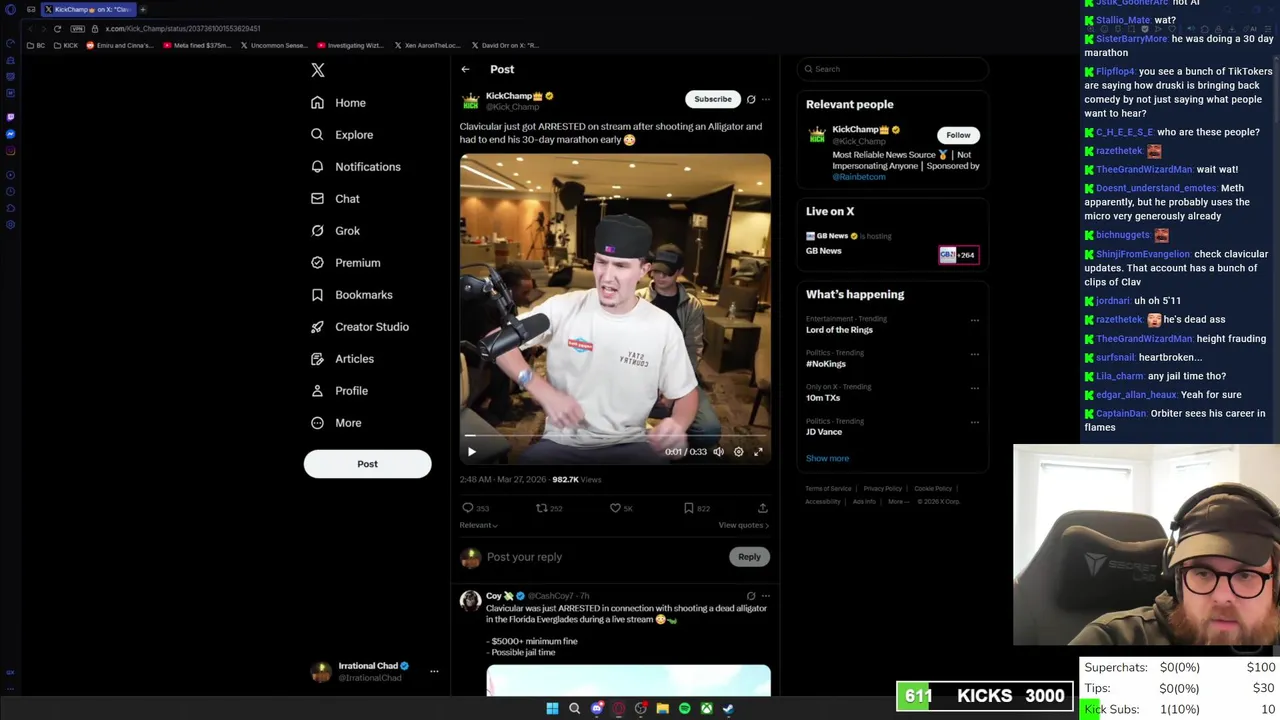The image size is (1280, 720).
Task: Share the post via share icon
Action: point(762,508)
